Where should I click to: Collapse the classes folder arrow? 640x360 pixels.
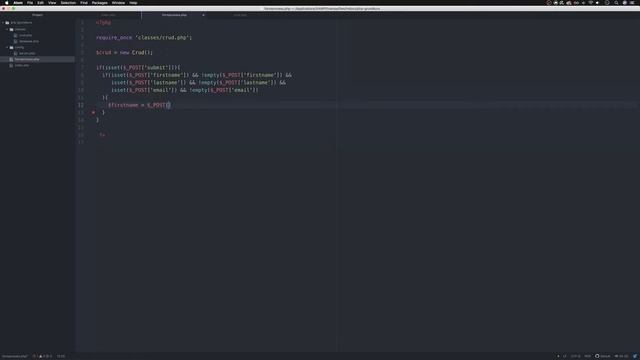click(7, 29)
